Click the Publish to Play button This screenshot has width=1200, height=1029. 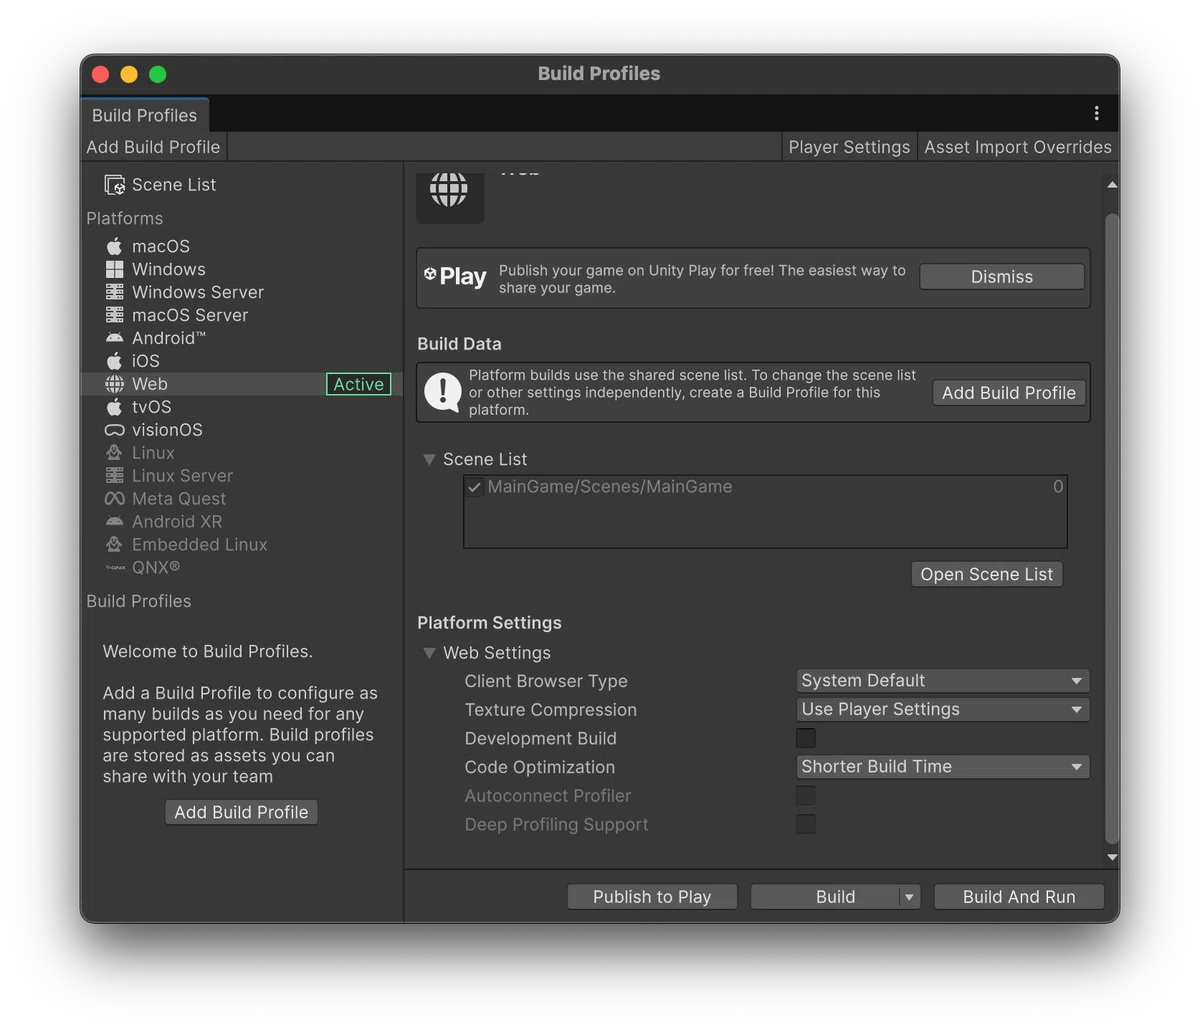tap(652, 897)
